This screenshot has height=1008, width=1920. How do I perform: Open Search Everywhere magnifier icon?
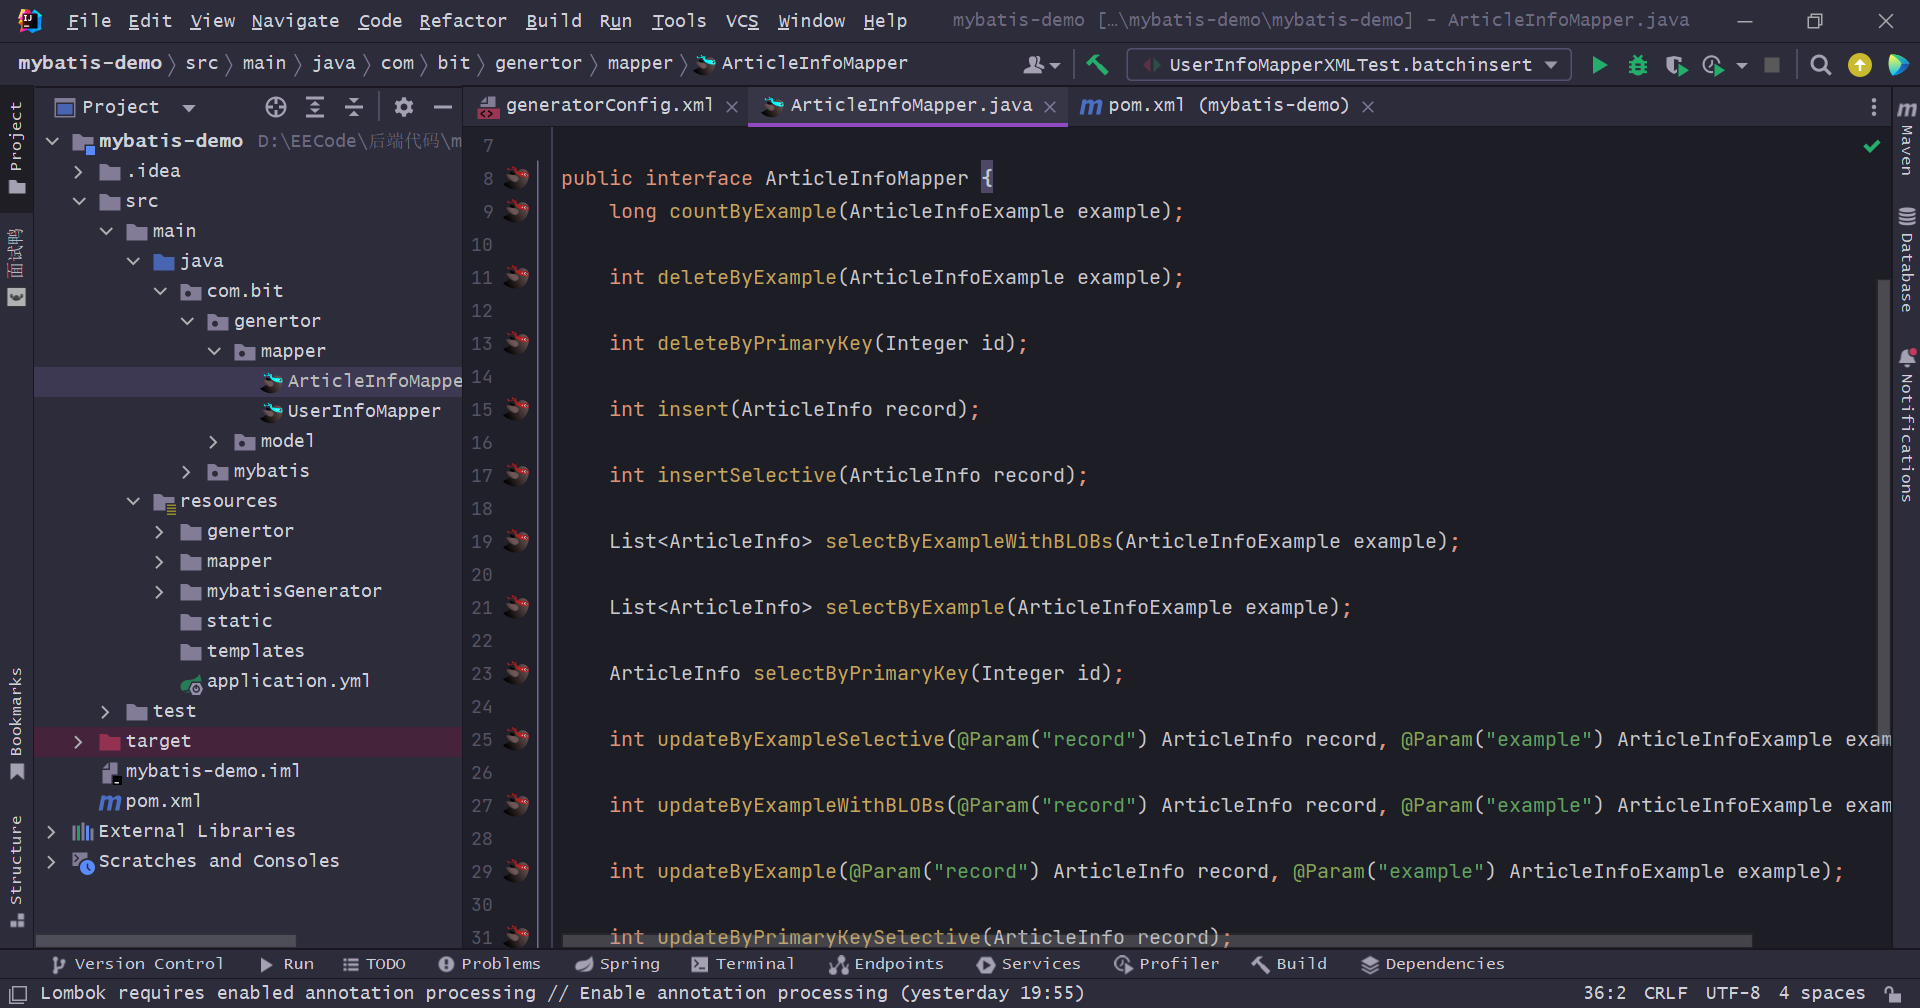tap(1820, 65)
